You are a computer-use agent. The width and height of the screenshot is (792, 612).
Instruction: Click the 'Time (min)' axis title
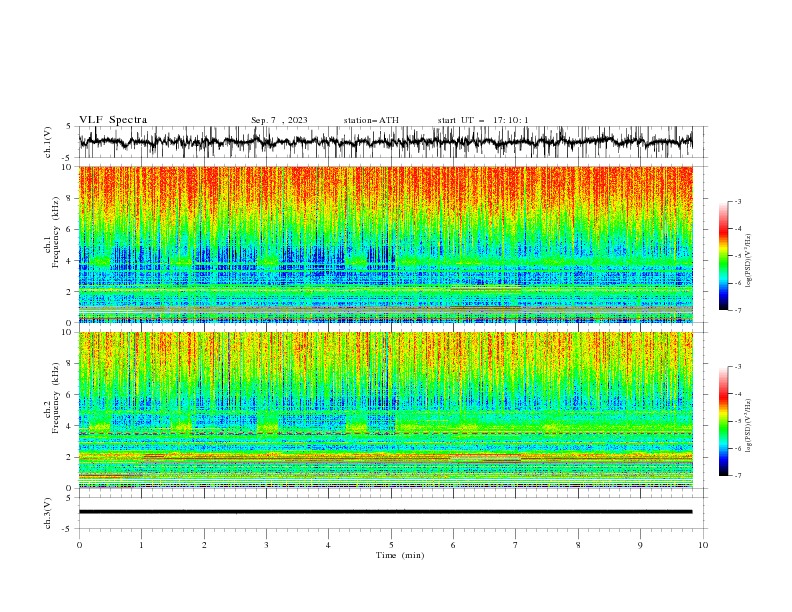coord(400,555)
